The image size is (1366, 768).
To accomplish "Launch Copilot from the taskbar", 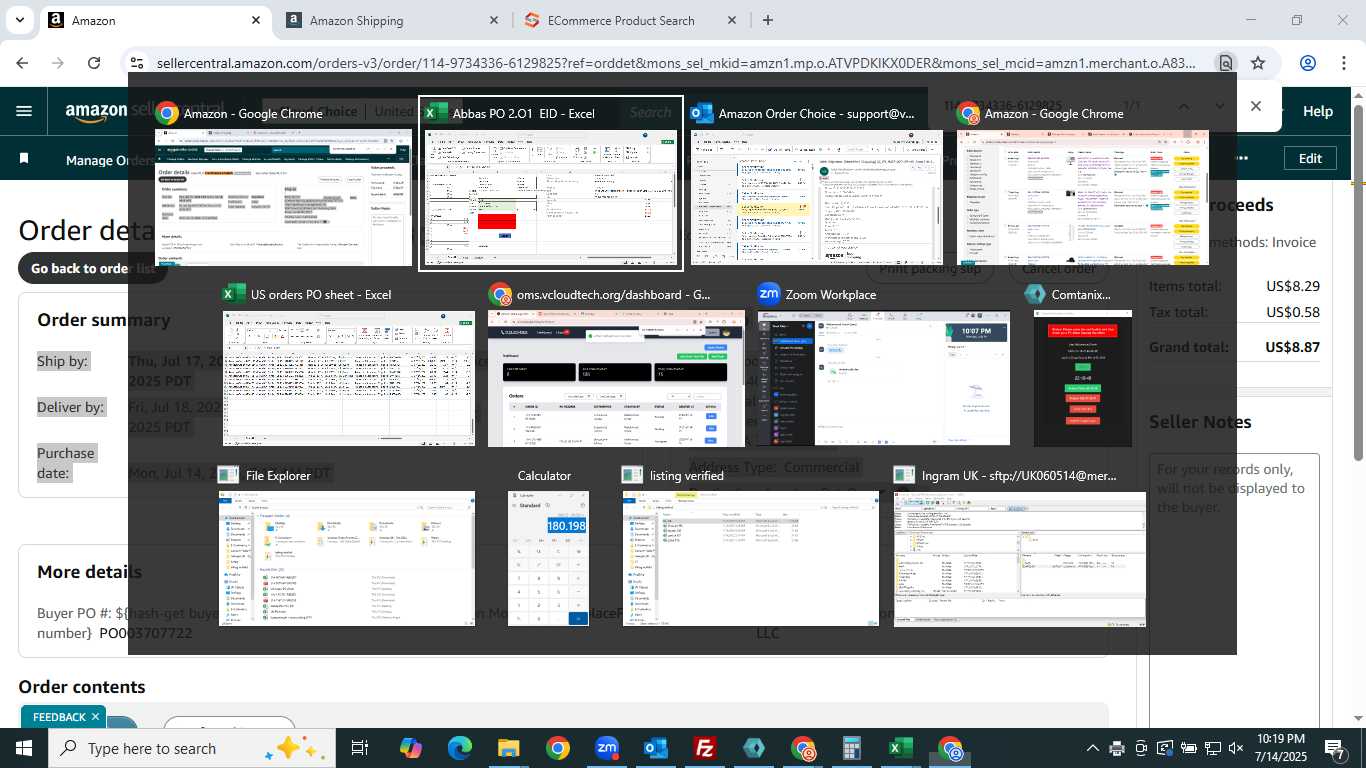I will point(410,748).
